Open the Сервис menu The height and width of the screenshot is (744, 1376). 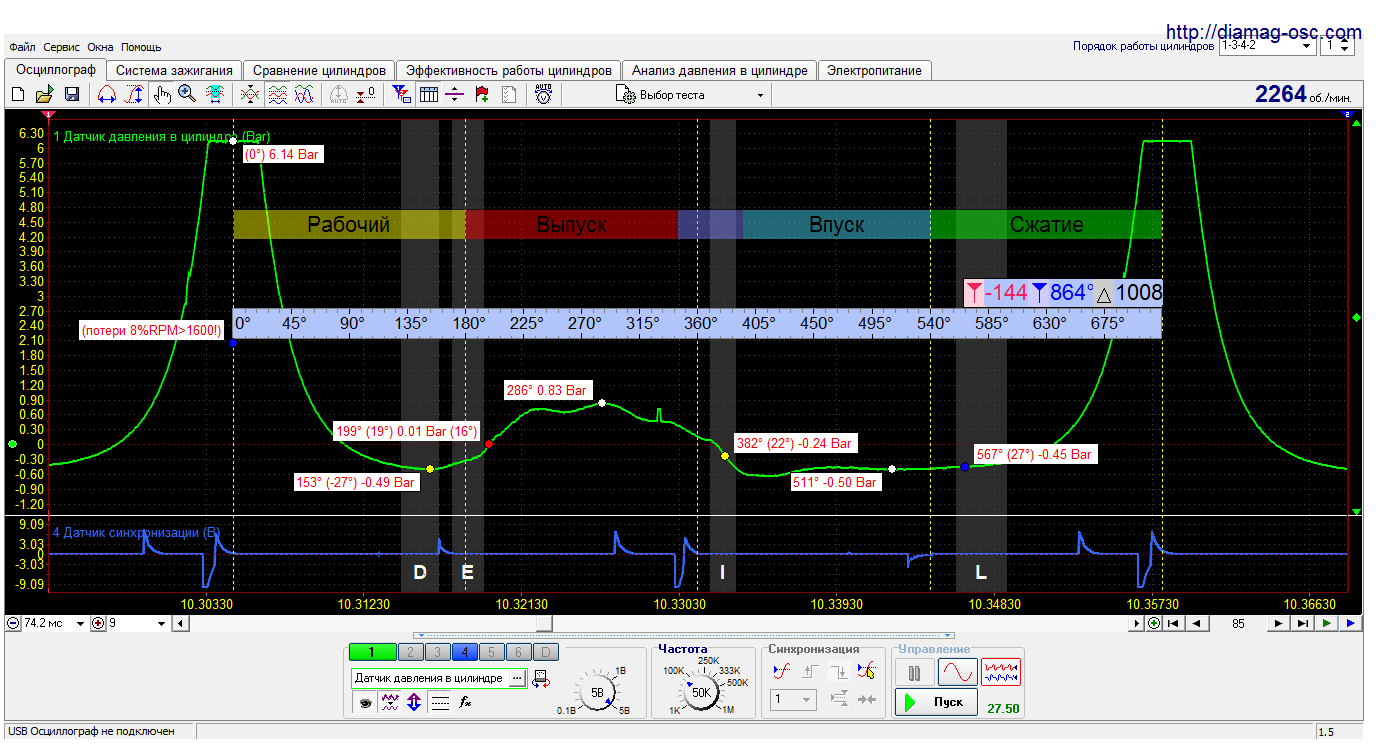[62, 47]
